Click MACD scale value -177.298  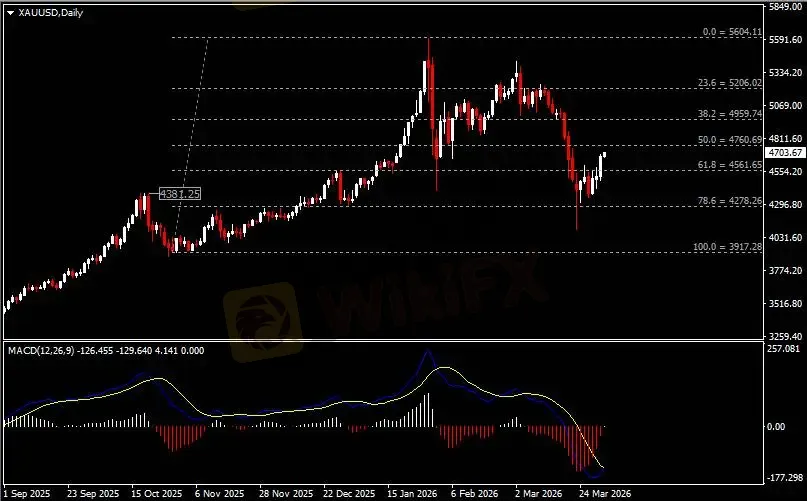[785, 478]
